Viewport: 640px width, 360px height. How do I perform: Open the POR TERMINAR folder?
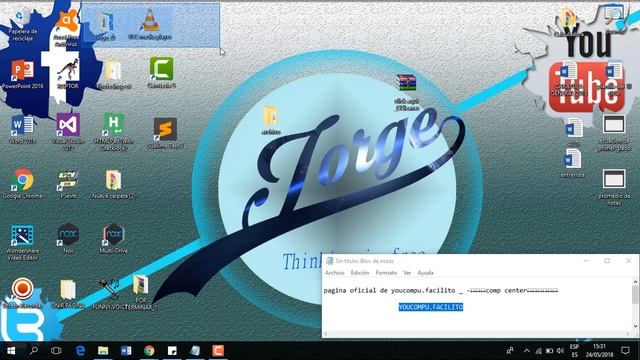tap(141, 292)
